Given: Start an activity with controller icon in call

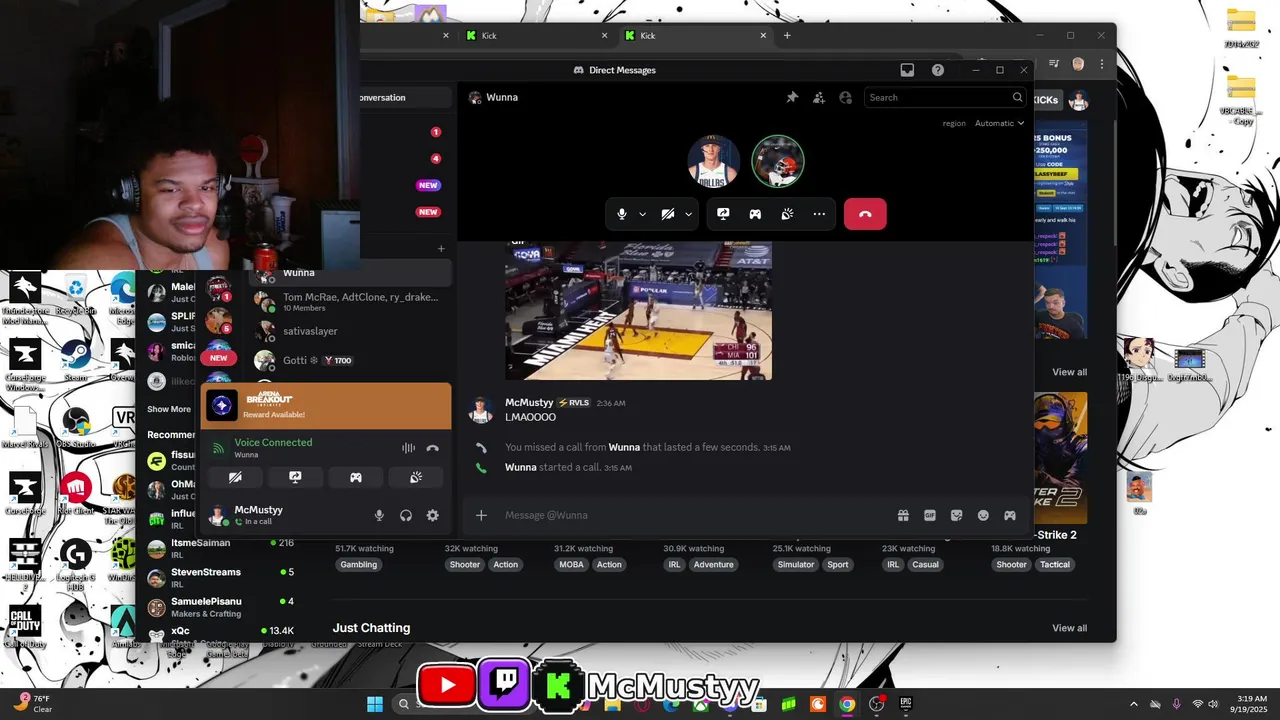Looking at the screenshot, I should (755, 214).
